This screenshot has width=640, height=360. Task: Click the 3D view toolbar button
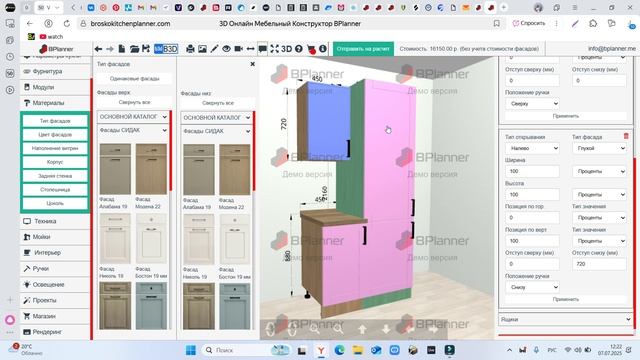coord(286,49)
